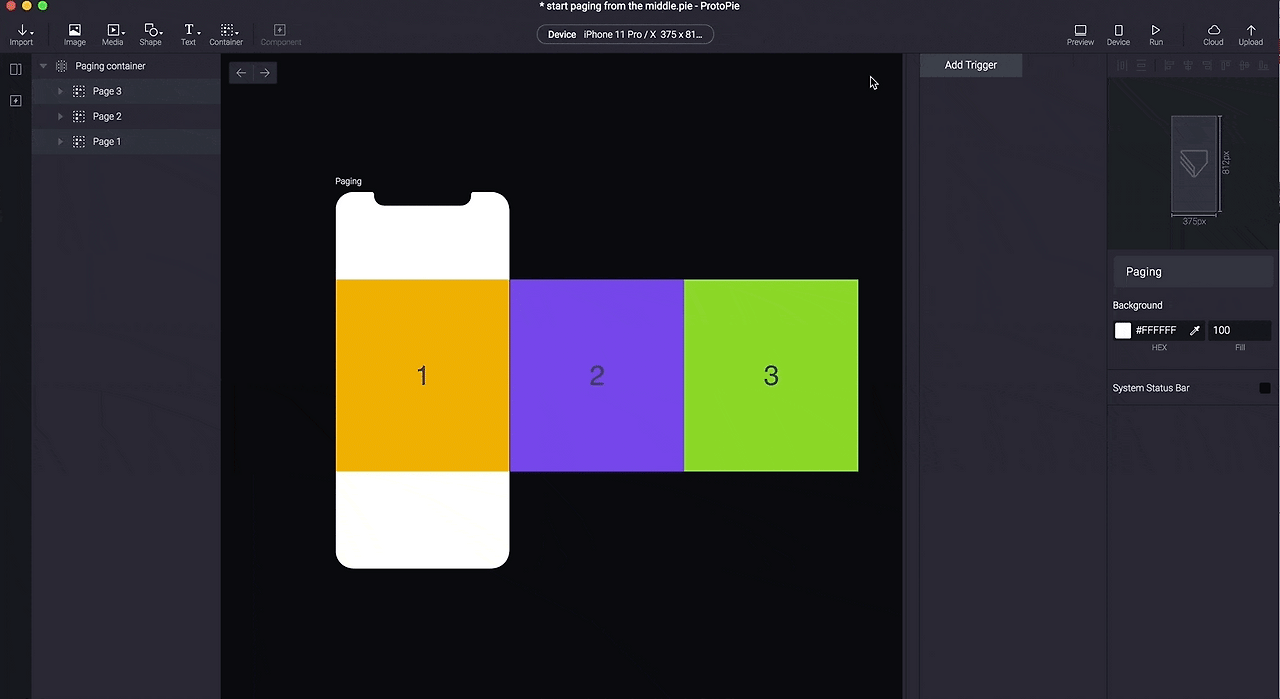Toggle the System Status Bar checkbox
The width and height of the screenshot is (1280, 699).
click(1265, 388)
